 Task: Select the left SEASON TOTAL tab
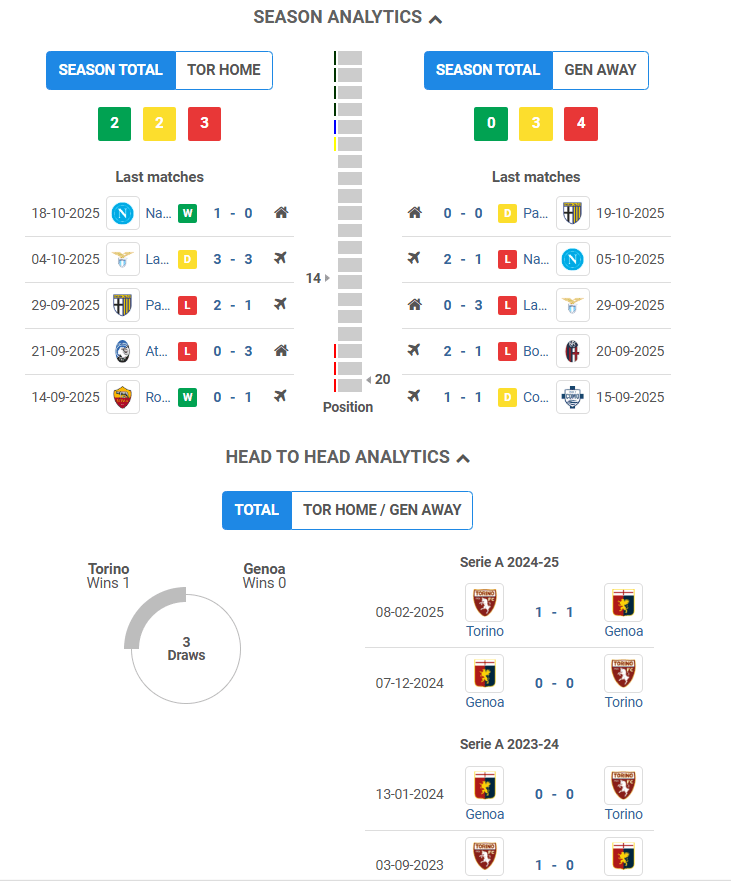(110, 70)
